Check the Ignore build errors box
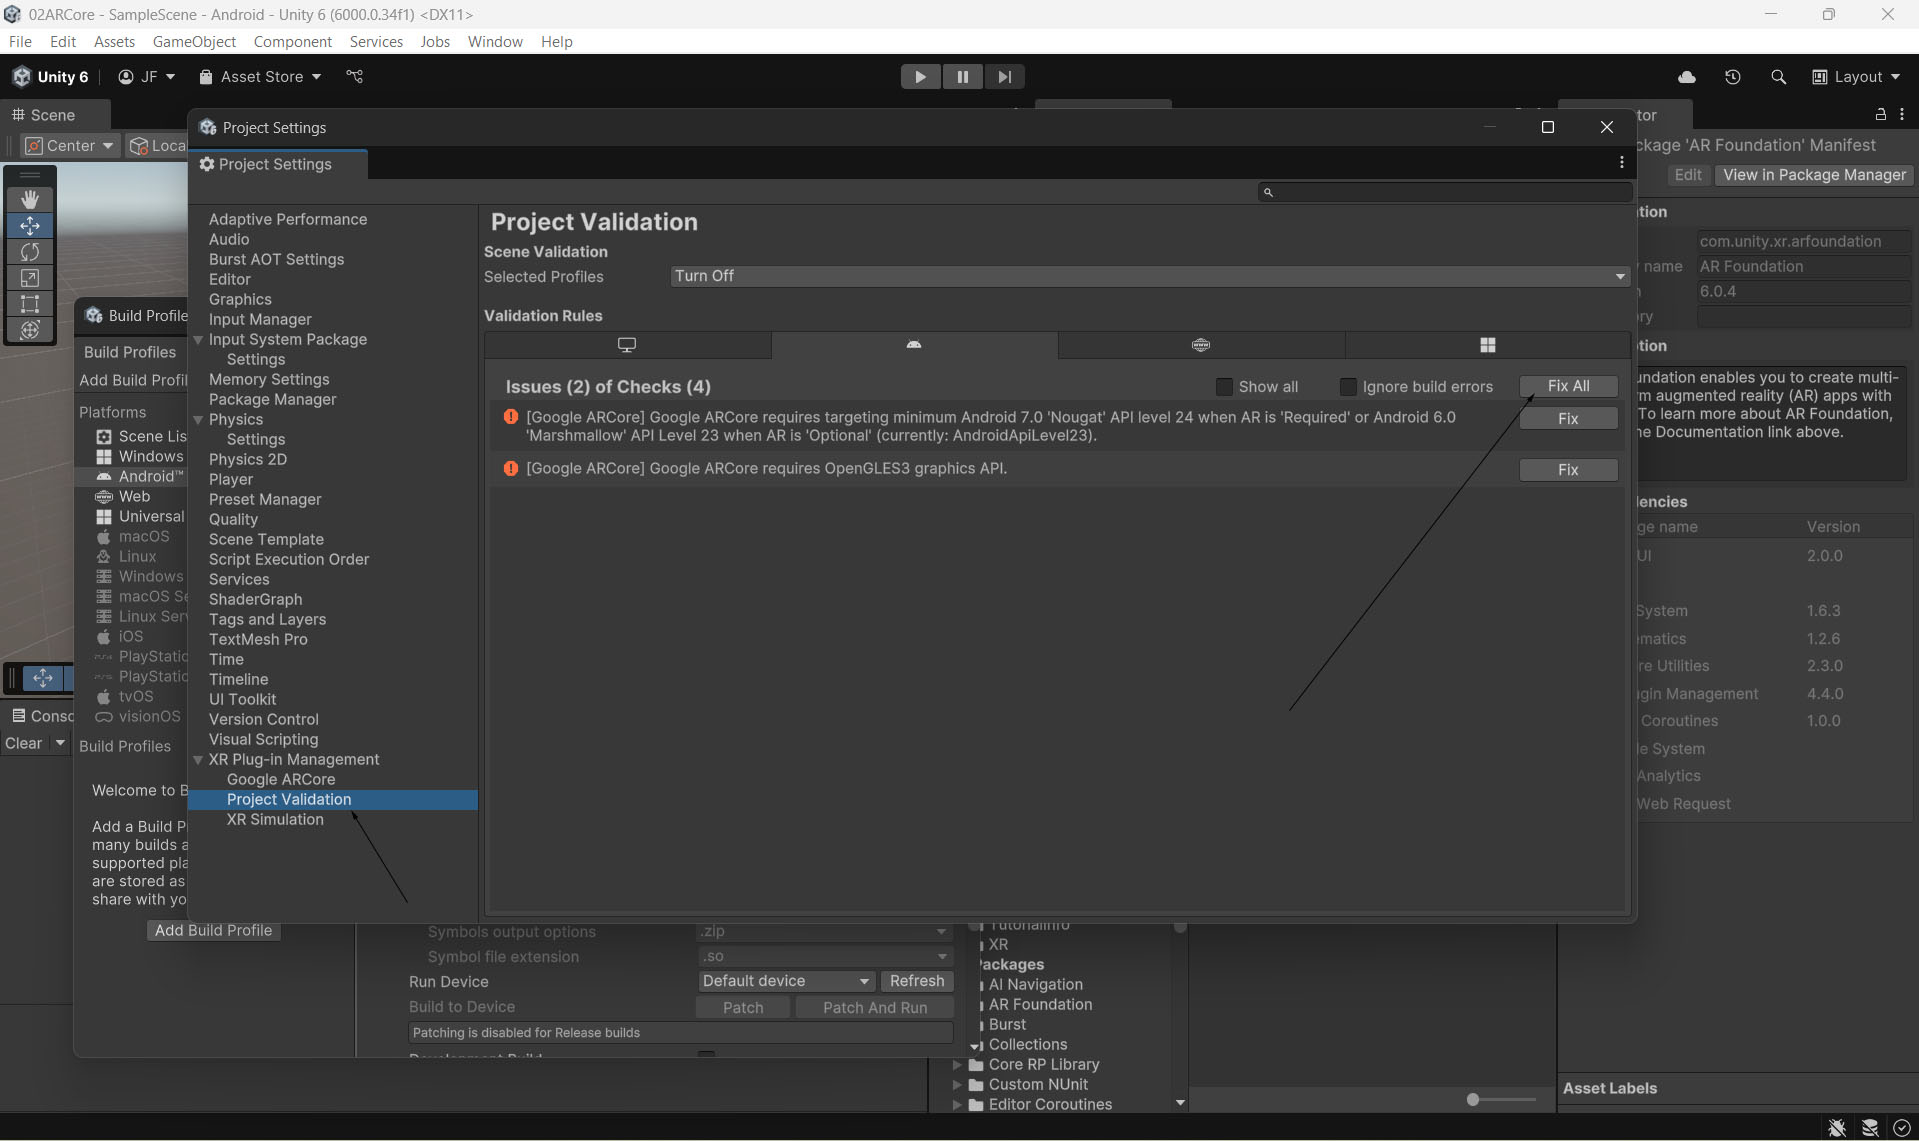 [1348, 387]
